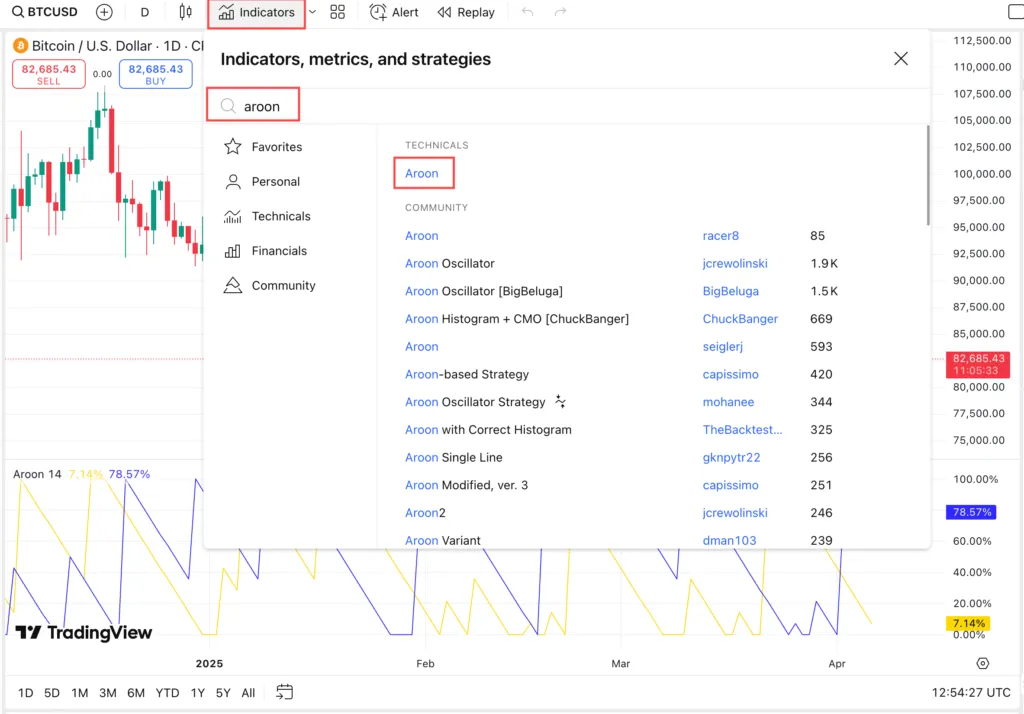Select the Aroon 14 indicator legend
1024x714 pixels.
coord(37,474)
